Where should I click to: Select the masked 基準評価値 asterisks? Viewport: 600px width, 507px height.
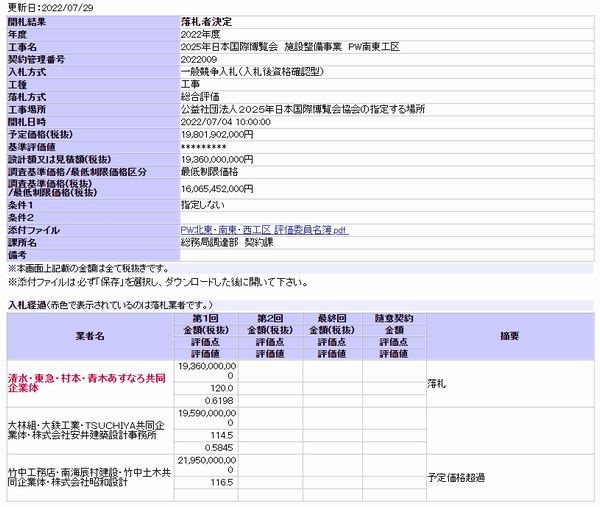[x=204, y=147]
